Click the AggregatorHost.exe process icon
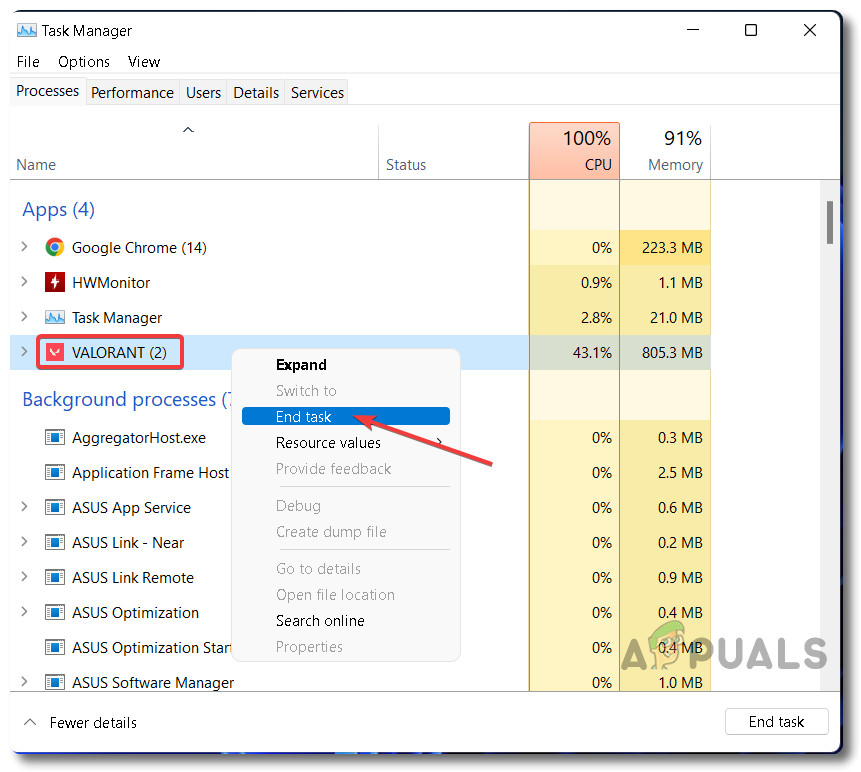This screenshot has width=861, height=772. (x=54, y=438)
